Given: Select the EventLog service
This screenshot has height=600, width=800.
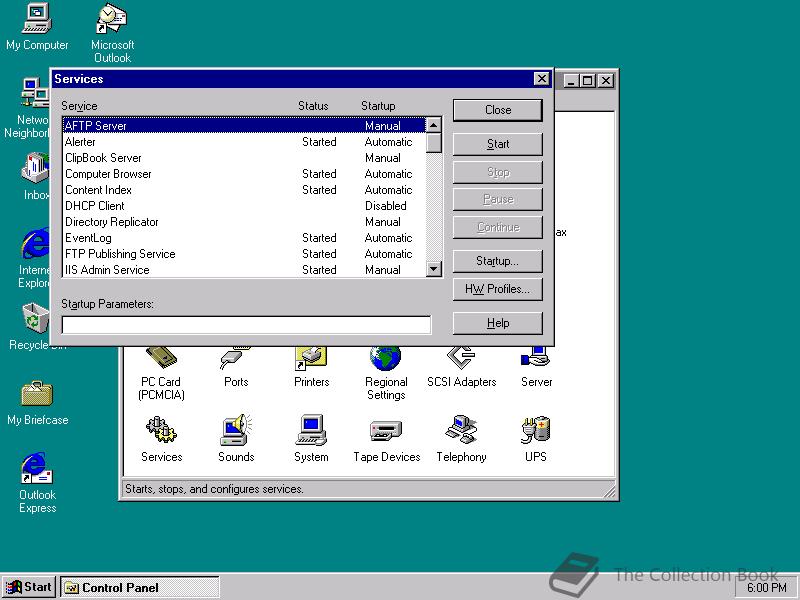Looking at the screenshot, I should pos(244,238).
